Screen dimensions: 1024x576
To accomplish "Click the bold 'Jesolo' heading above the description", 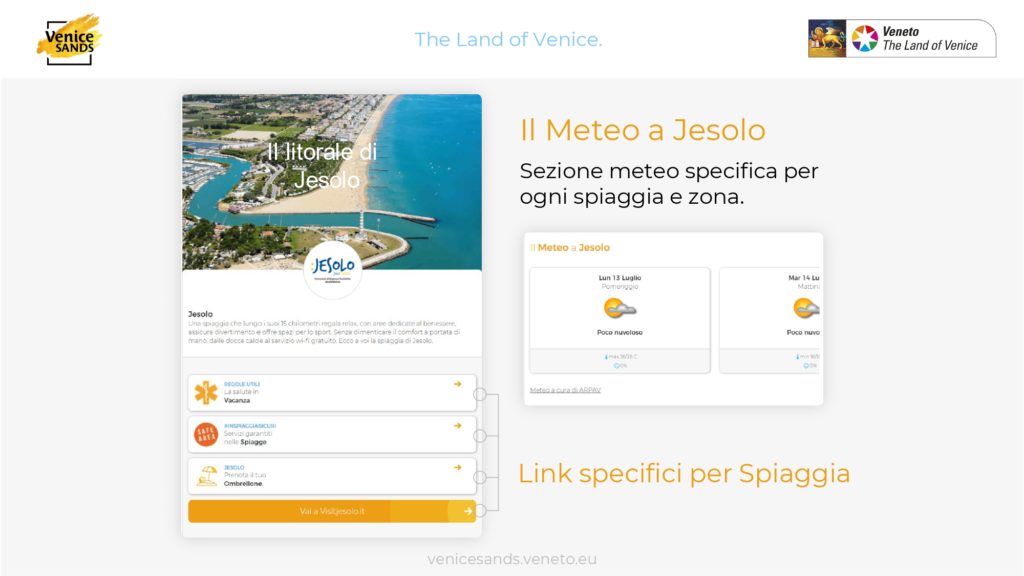I will (200, 314).
